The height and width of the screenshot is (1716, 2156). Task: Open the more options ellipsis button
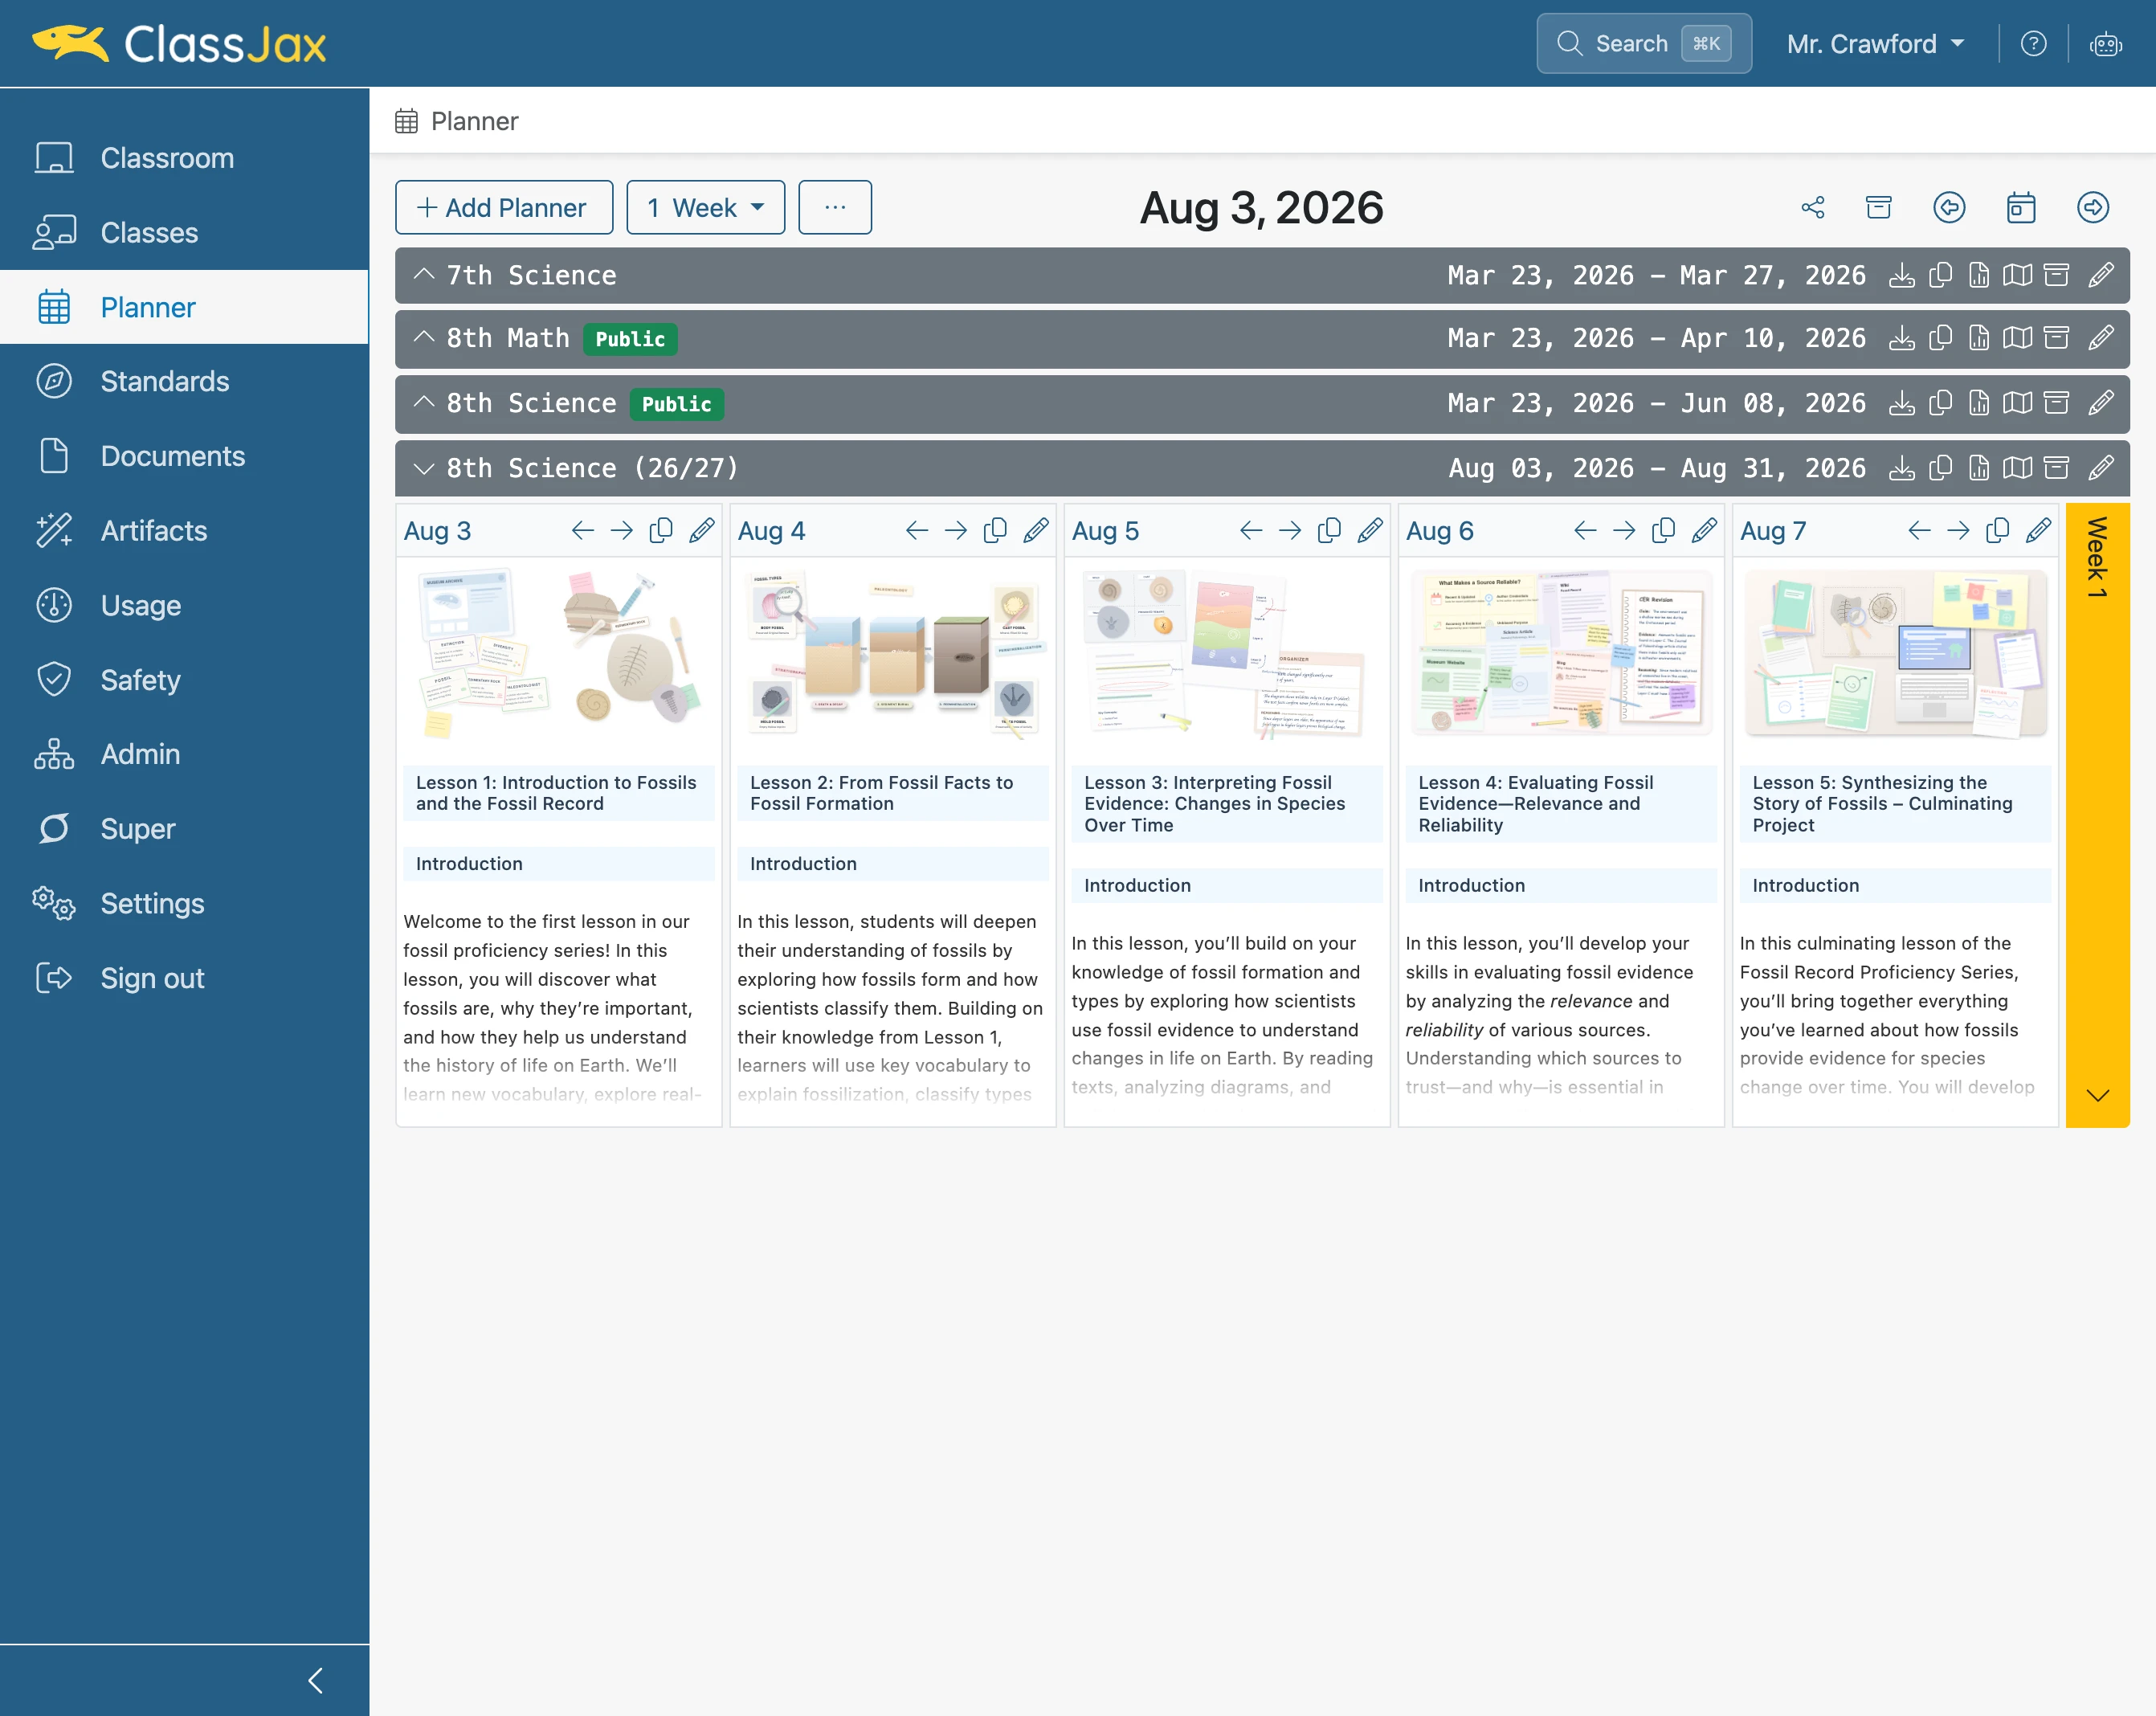click(x=835, y=207)
